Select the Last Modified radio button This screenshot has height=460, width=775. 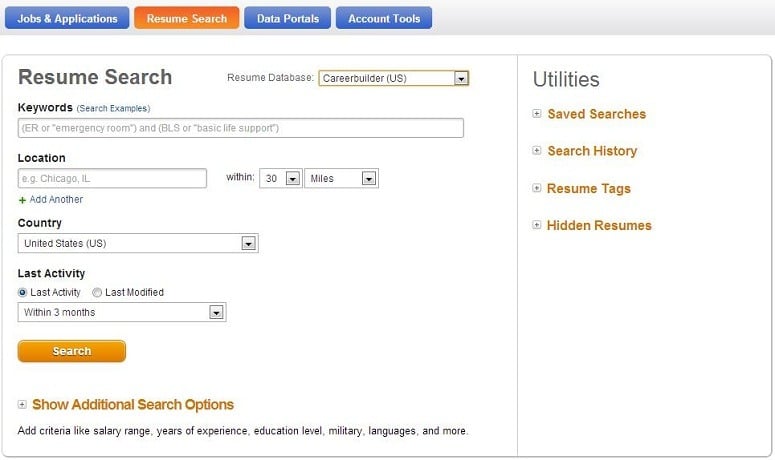[x=97, y=292]
